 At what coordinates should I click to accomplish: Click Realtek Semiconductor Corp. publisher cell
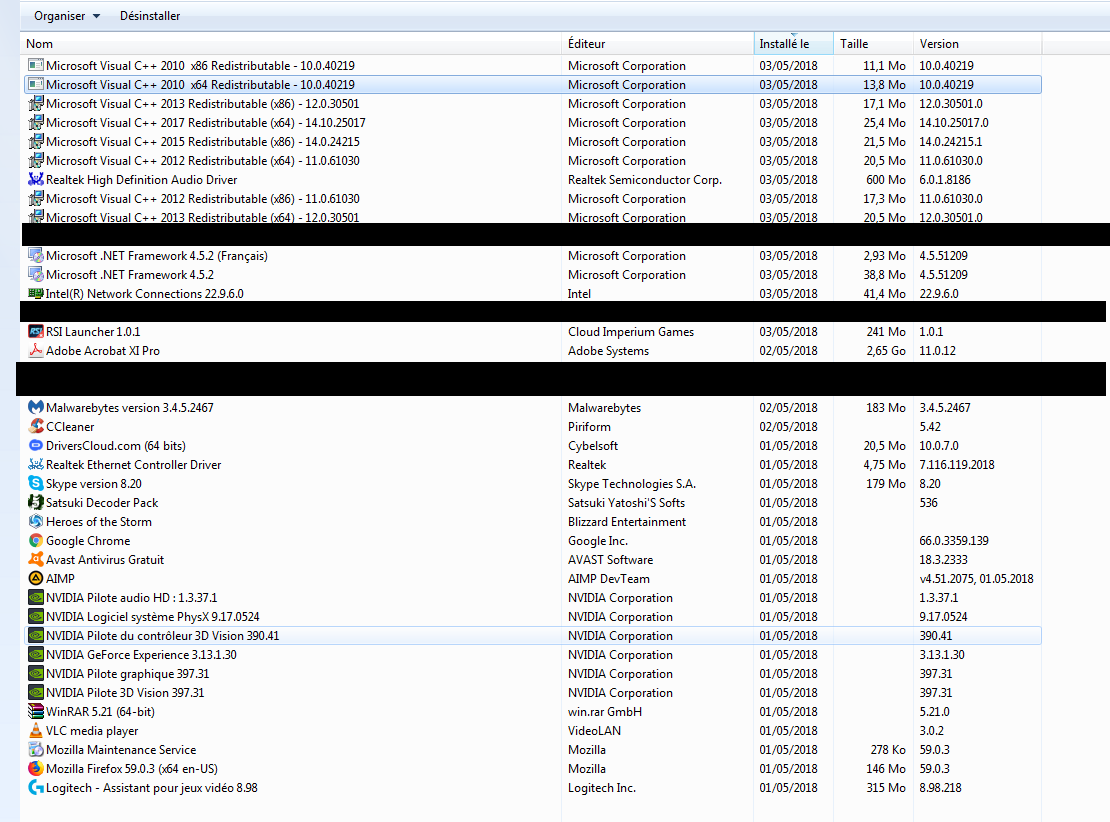click(645, 179)
